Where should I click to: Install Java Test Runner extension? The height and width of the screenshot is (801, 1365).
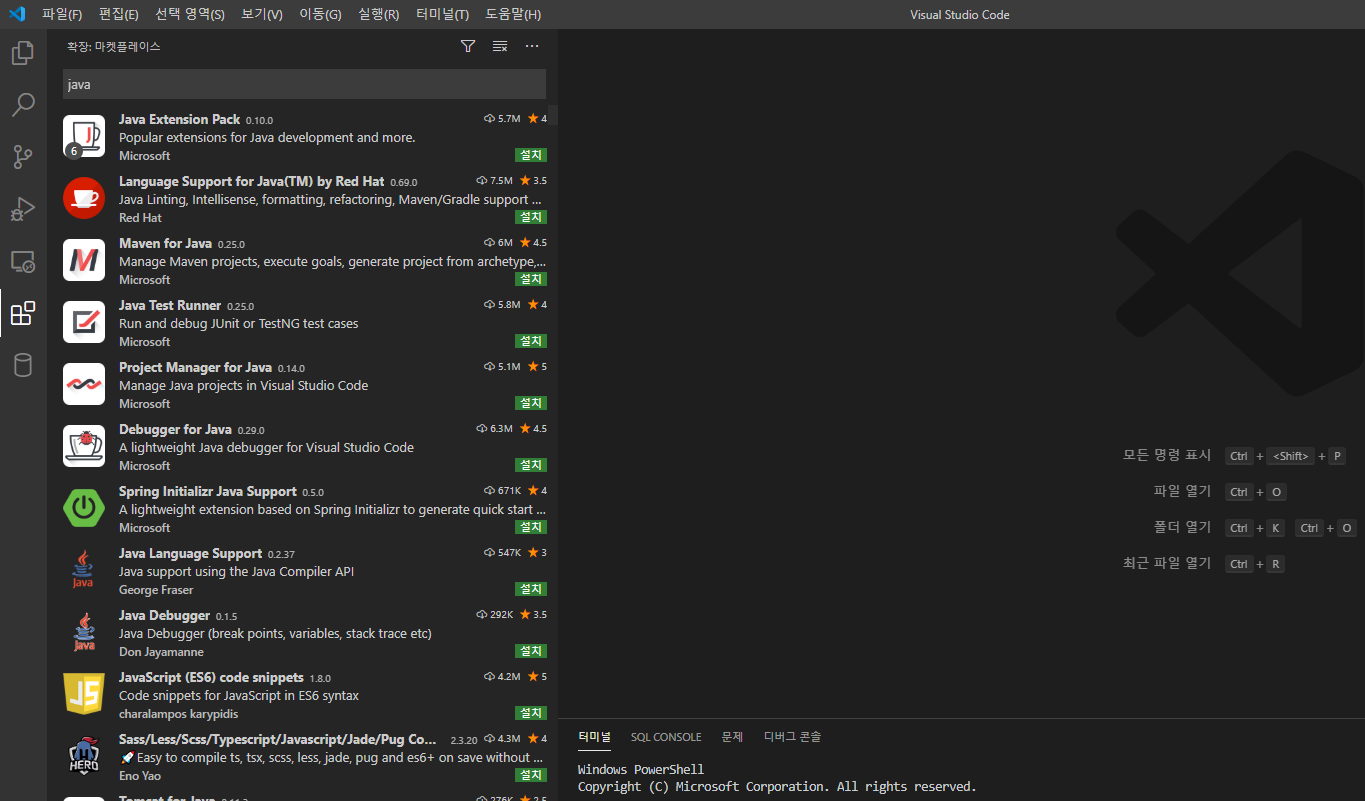click(x=531, y=341)
